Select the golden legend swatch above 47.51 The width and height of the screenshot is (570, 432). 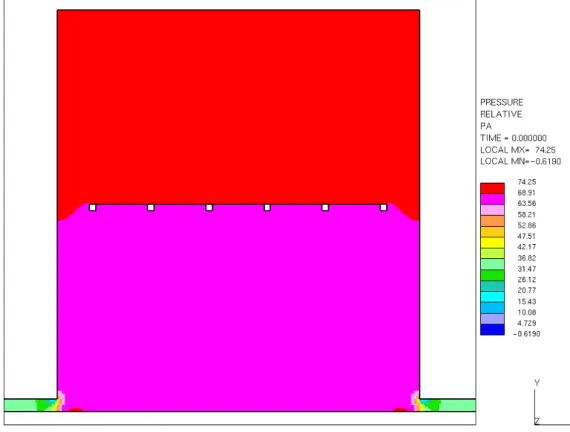click(492, 232)
